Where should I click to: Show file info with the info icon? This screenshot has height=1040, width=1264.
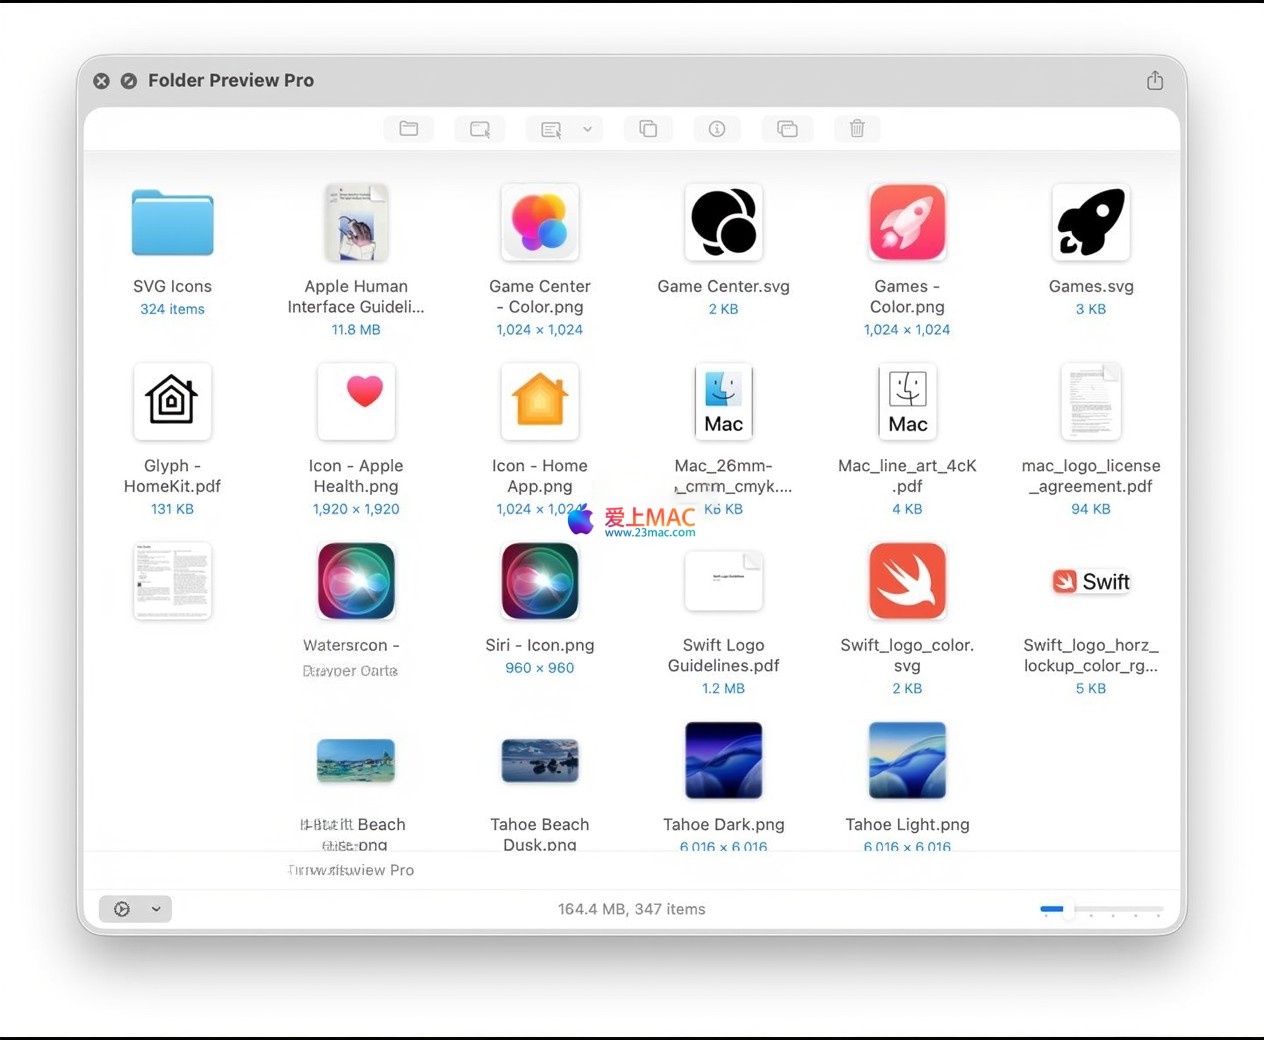coord(717,129)
